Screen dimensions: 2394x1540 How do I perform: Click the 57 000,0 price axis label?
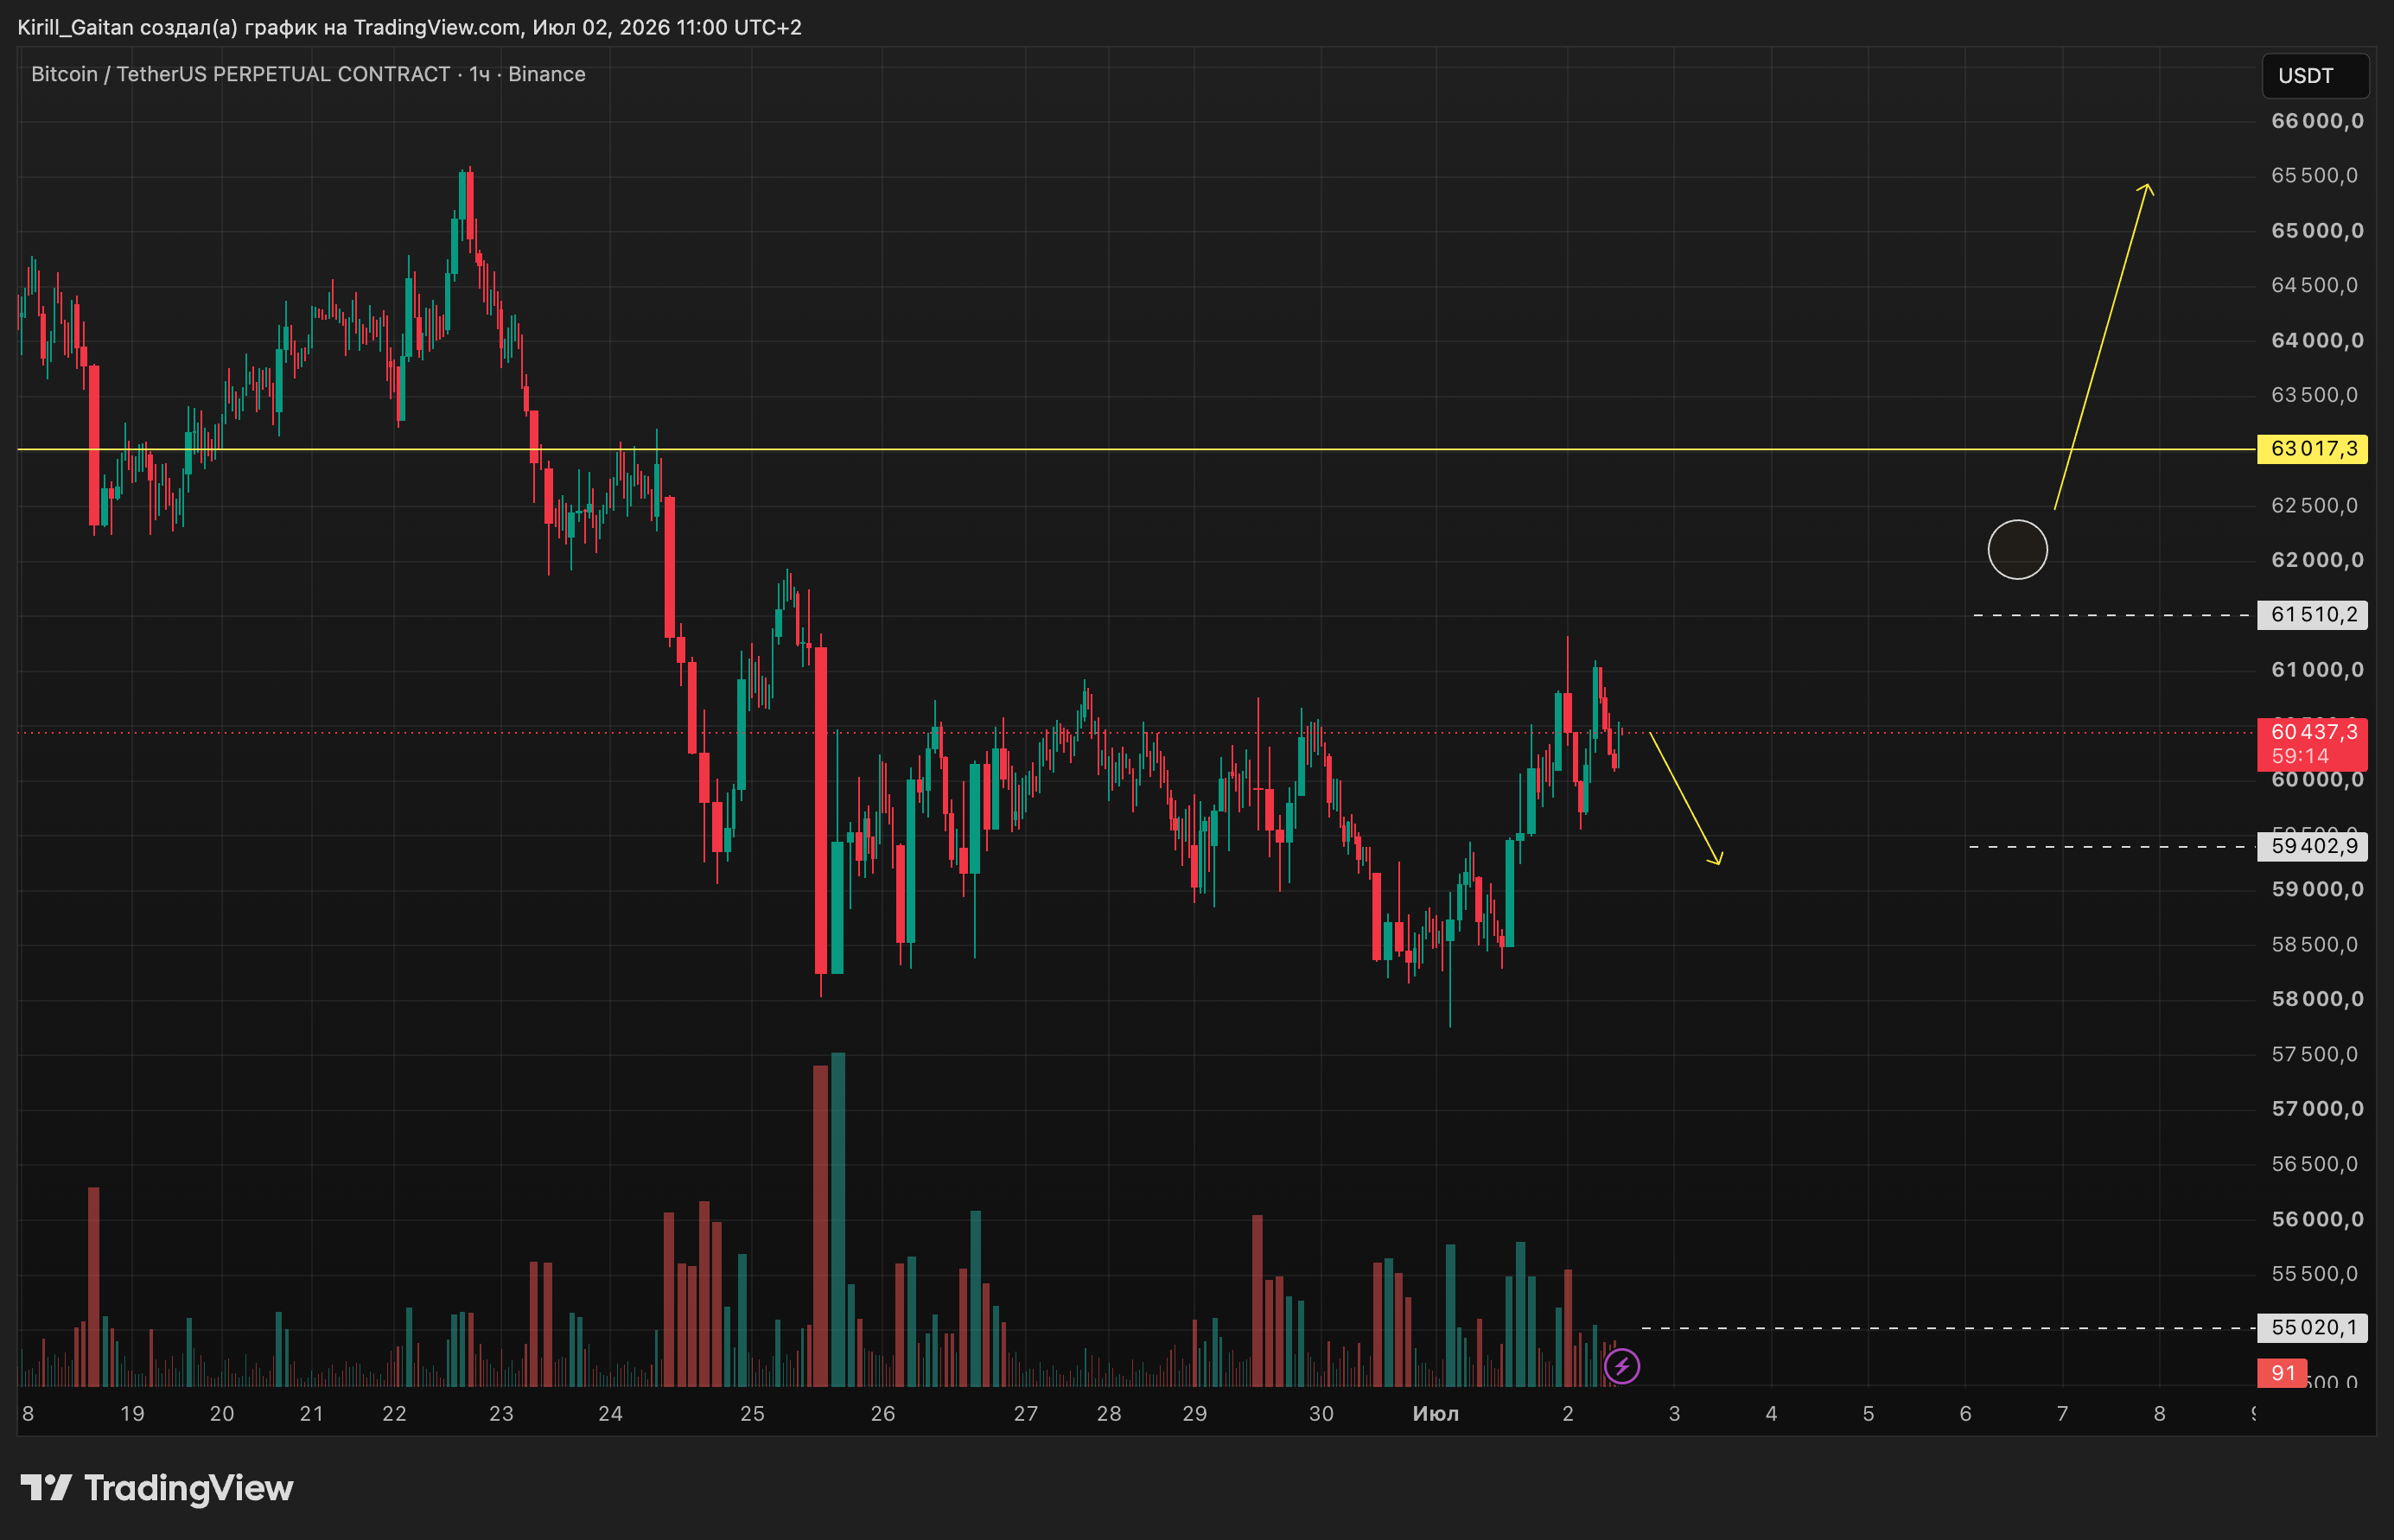tap(2317, 1109)
